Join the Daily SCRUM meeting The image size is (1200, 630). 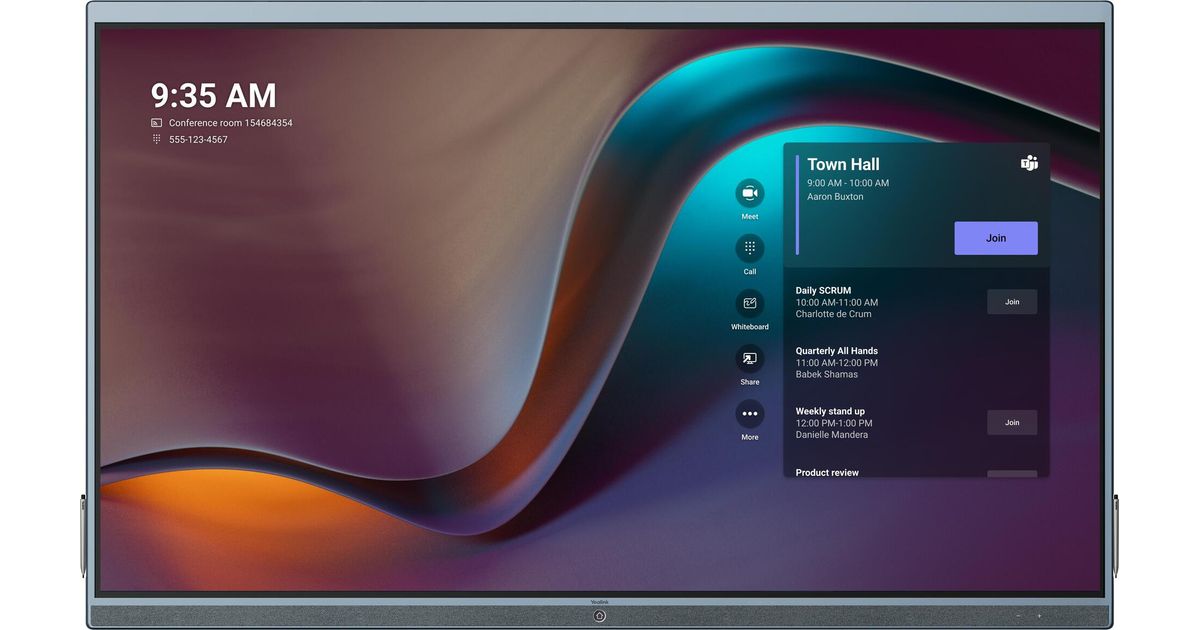[1011, 302]
